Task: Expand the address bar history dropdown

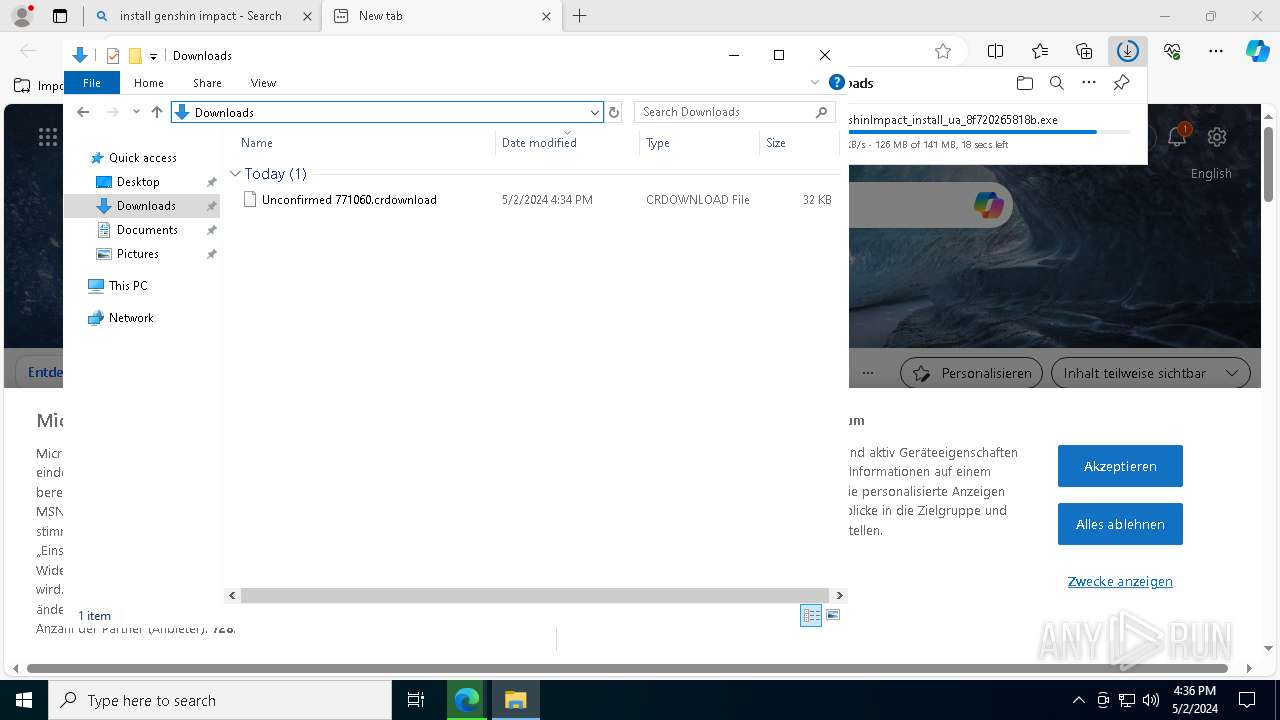Action: pos(595,112)
